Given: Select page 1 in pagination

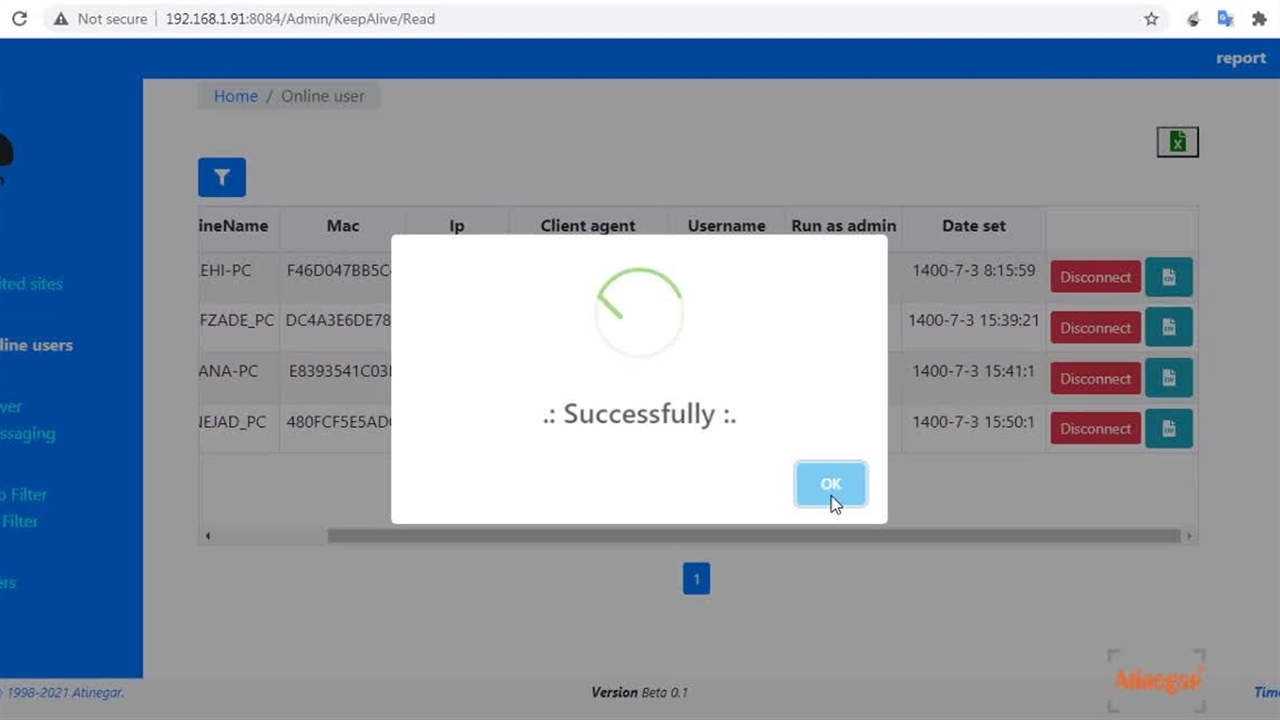Looking at the screenshot, I should click(x=696, y=579).
